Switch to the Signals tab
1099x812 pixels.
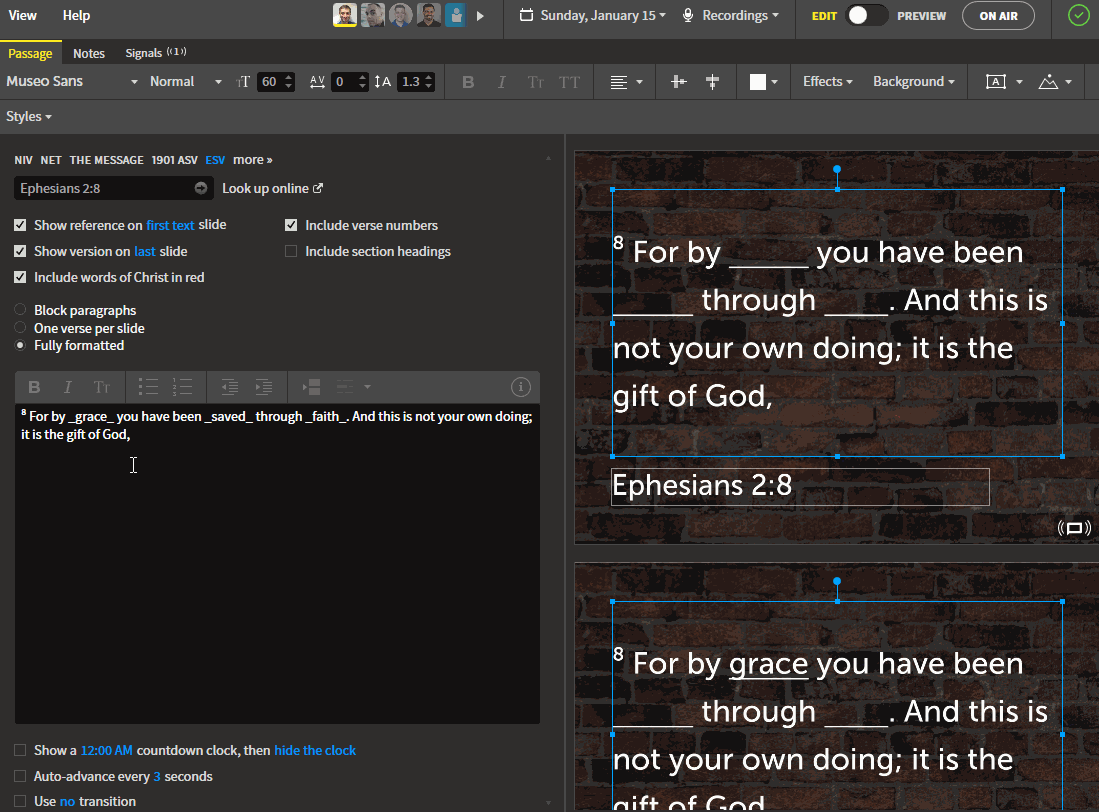click(x=156, y=53)
